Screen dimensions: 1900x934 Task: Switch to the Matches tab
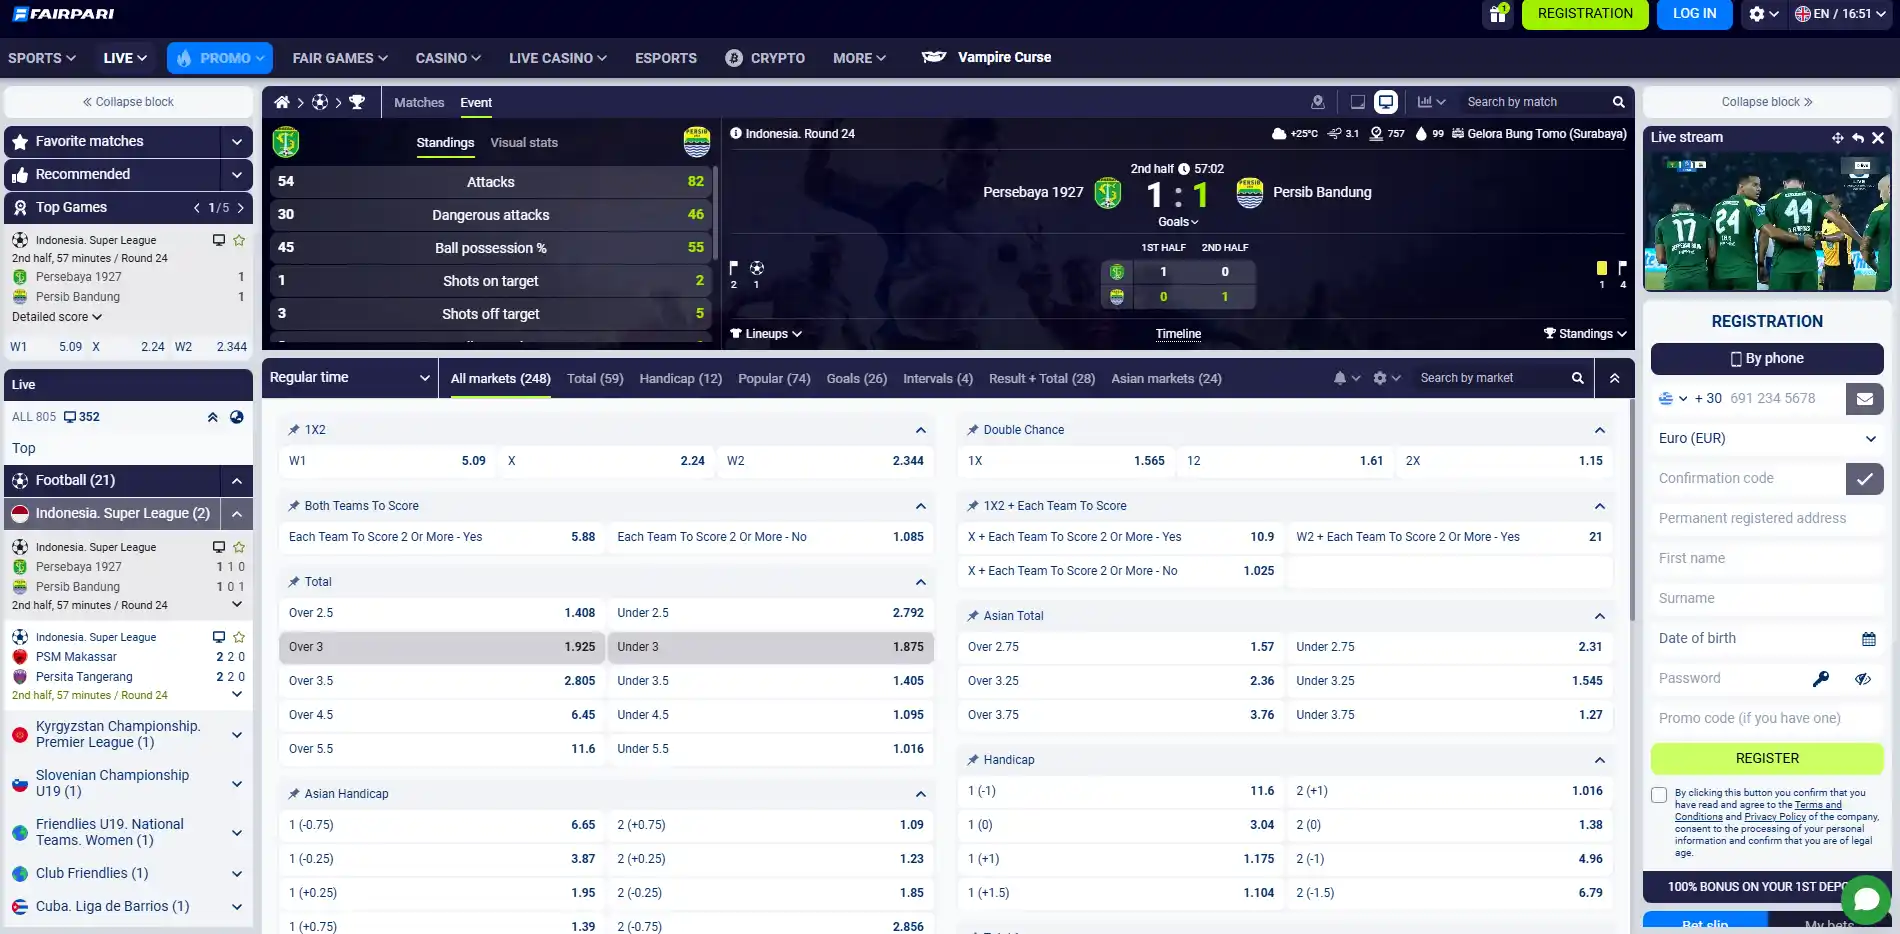click(419, 102)
